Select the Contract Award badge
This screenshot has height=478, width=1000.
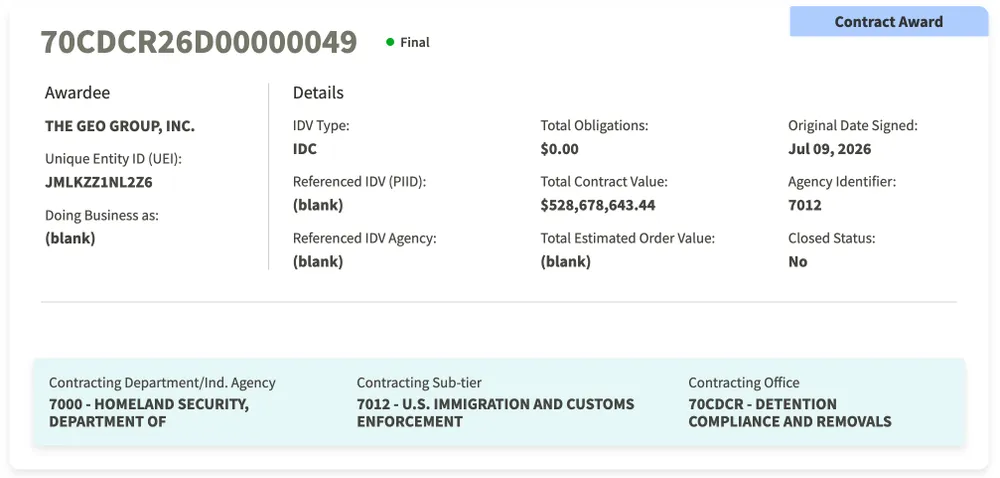(x=888, y=22)
